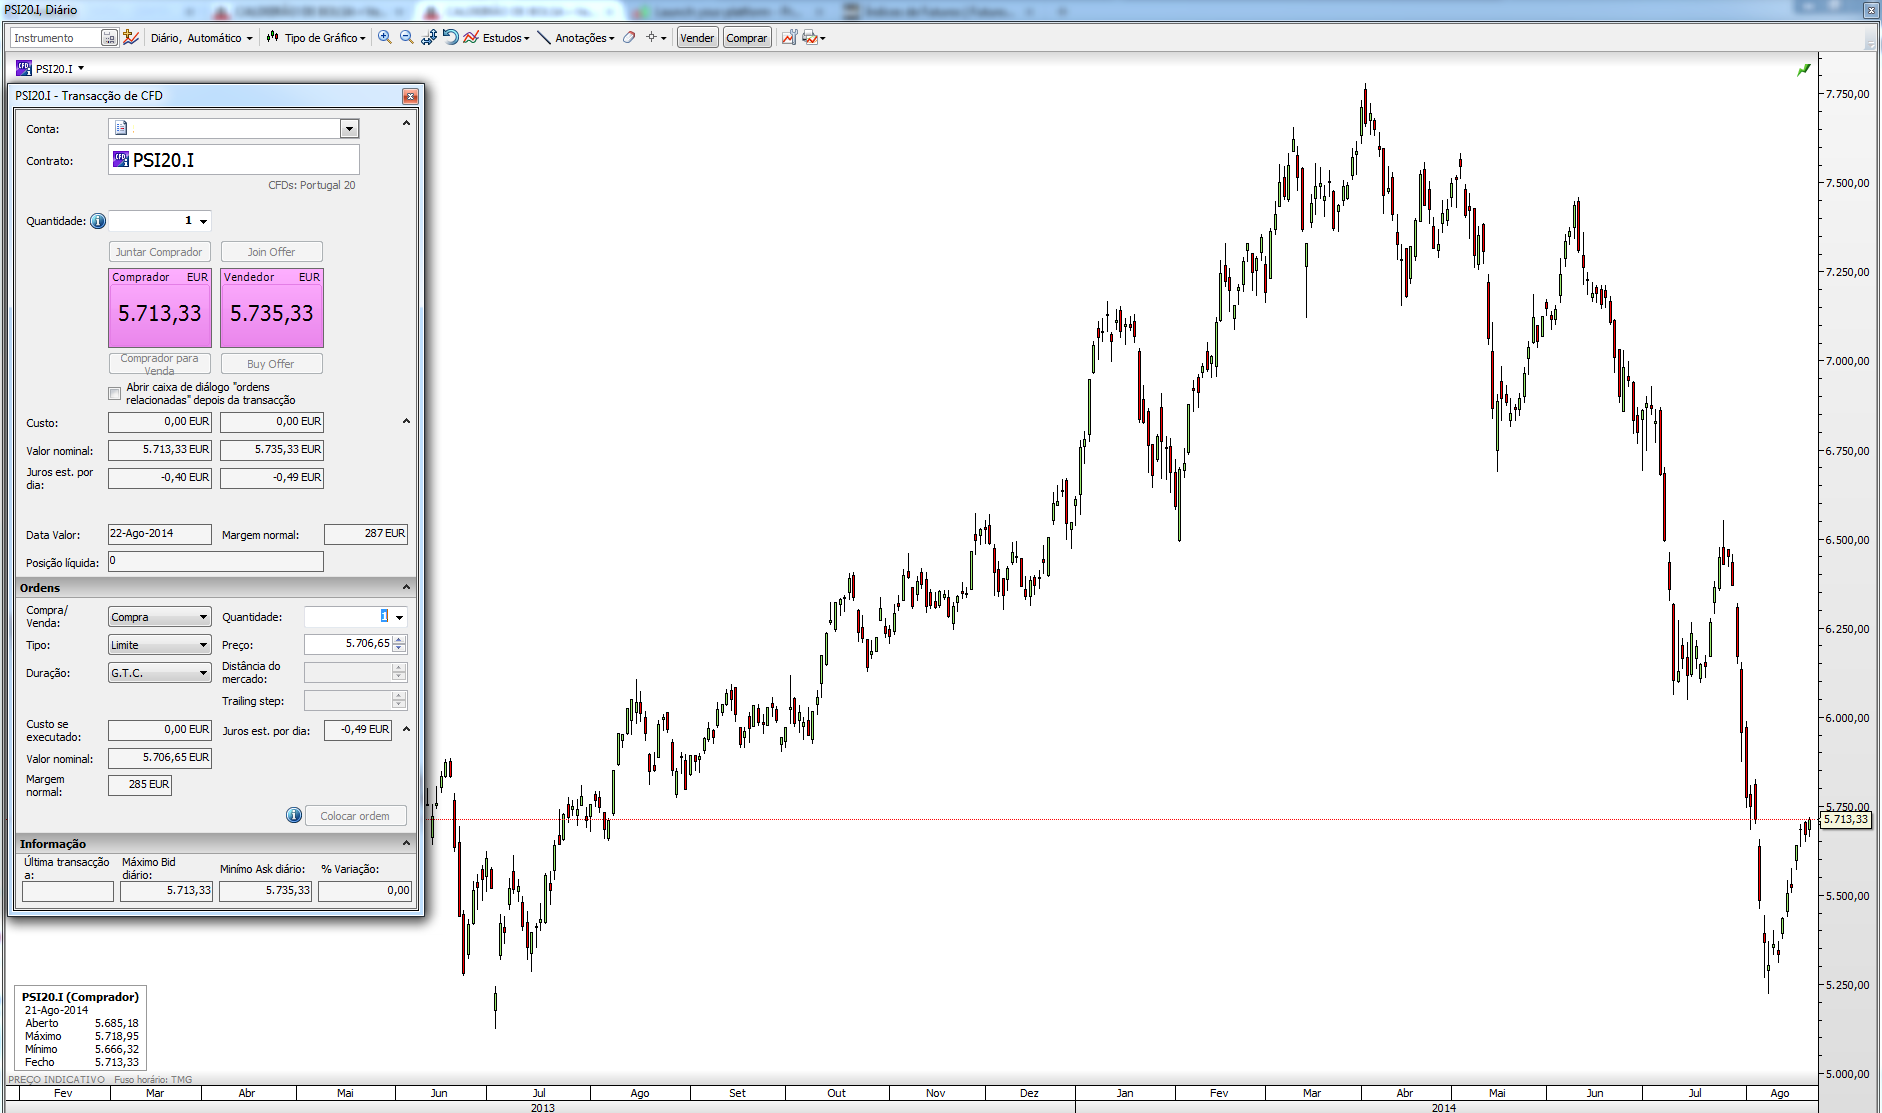Click the green pin icon above price axis
Viewport: 1882px width, 1113px height.
click(1804, 70)
